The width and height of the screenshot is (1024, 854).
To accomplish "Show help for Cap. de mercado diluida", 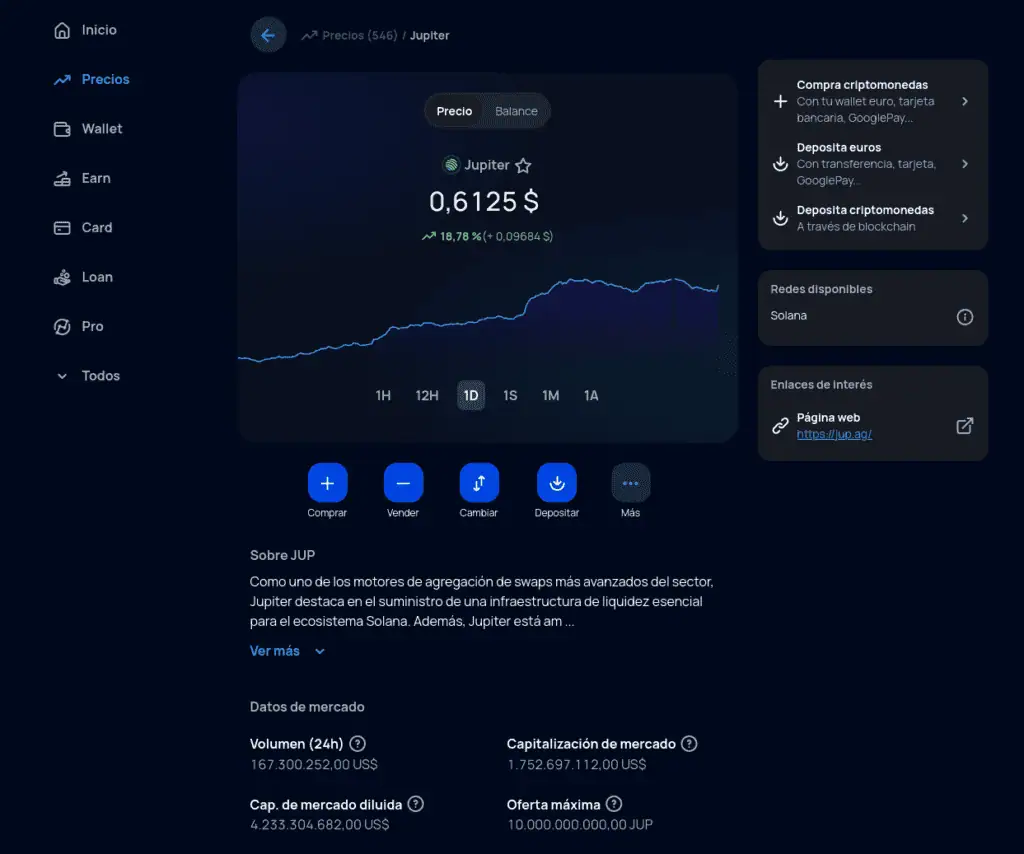I will click(x=415, y=804).
